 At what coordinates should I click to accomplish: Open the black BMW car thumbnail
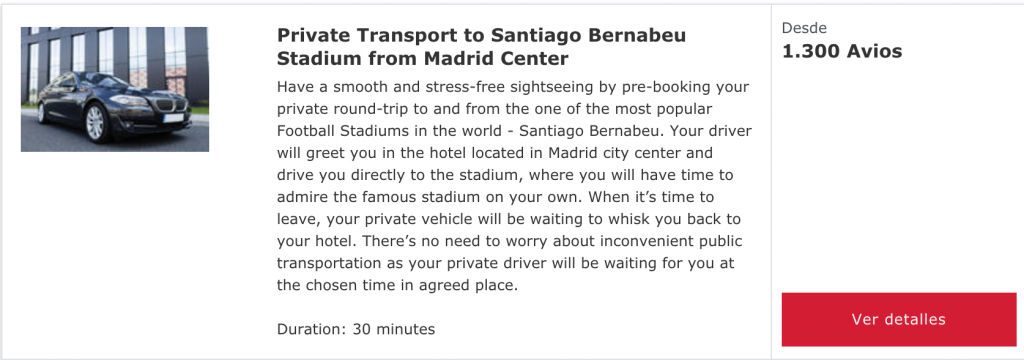coord(115,90)
